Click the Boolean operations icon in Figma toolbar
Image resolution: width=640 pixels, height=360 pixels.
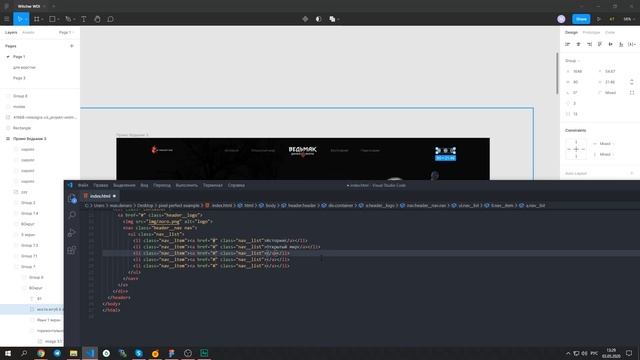(x=332, y=19)
